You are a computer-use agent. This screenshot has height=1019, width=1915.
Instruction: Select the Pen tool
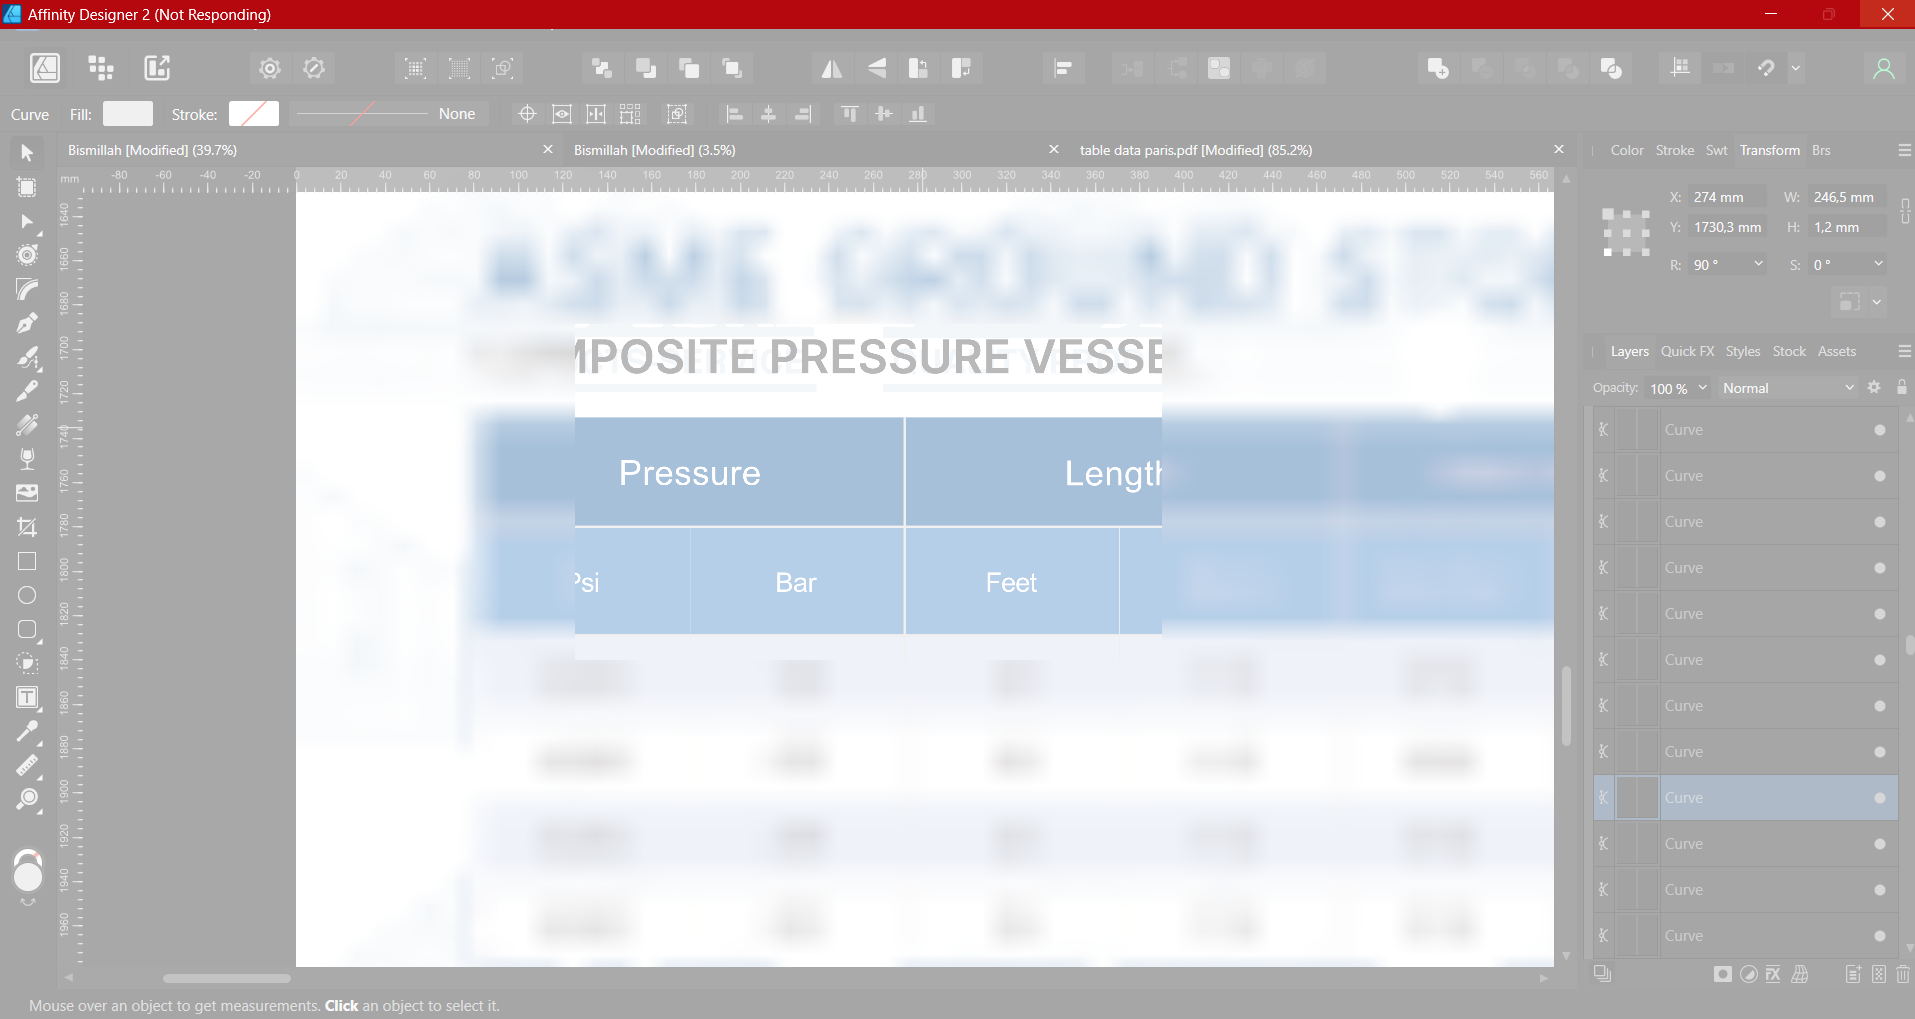(27, 323)
